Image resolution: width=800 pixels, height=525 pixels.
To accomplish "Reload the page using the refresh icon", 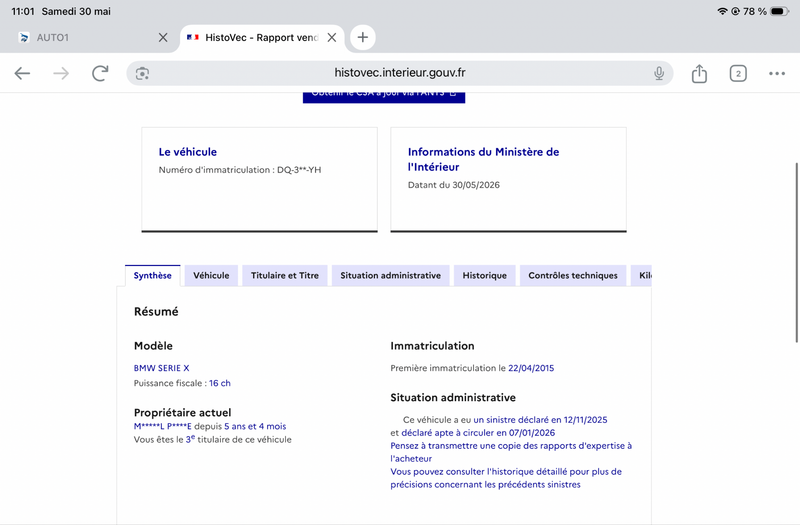I will pos(100,73).
